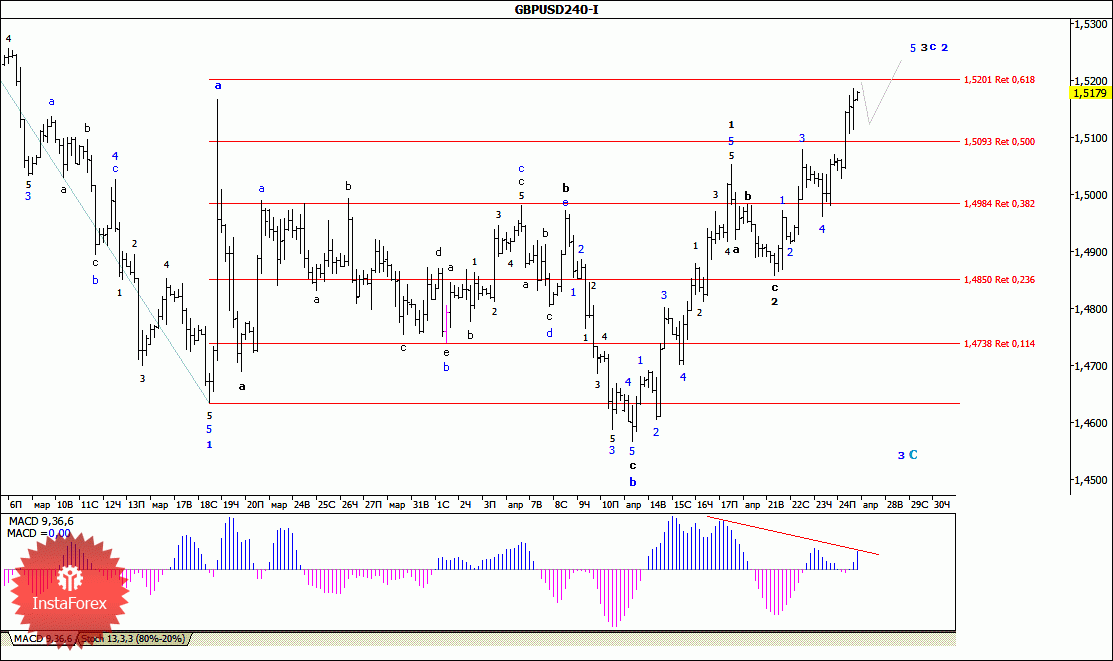This screenshot has height=661, width=1113.
Task: Click the 1,5093 Ret 0,500 level label
Action: point(999,141)
